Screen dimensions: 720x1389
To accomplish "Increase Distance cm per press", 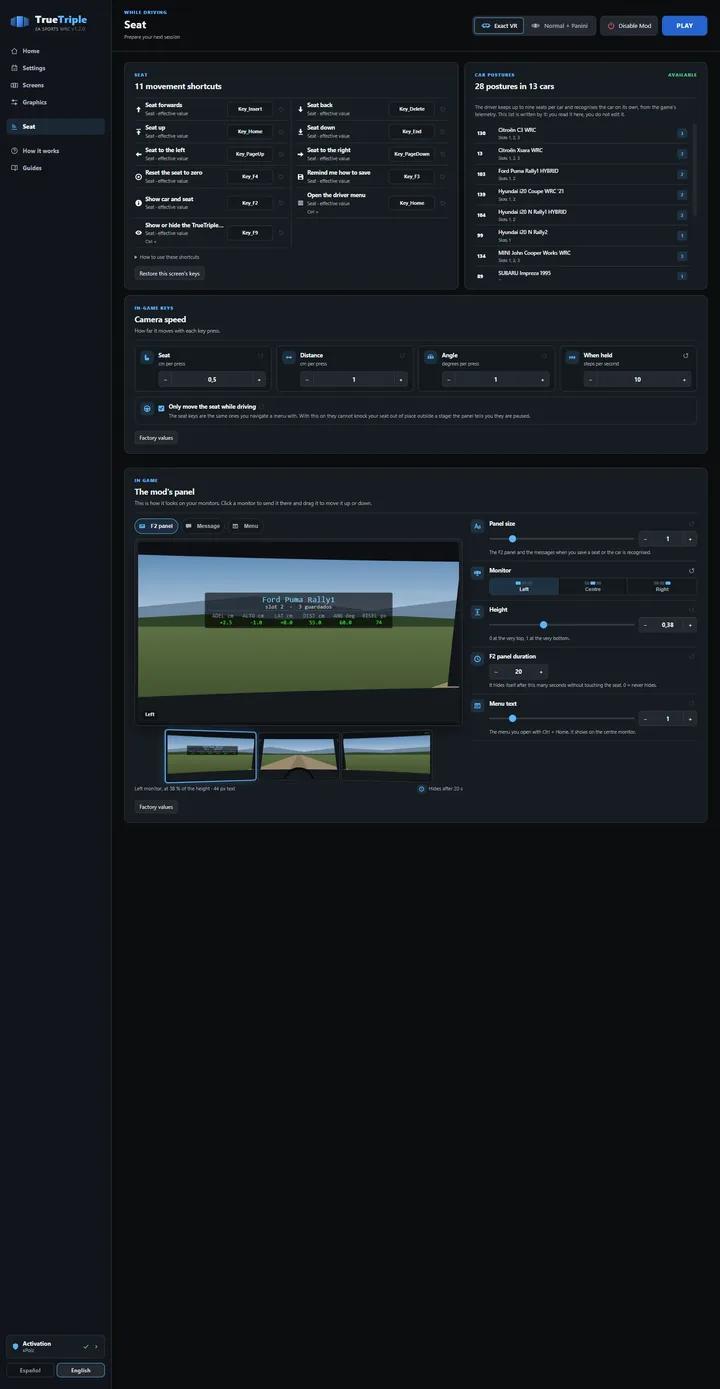I will tap(402, 380).
